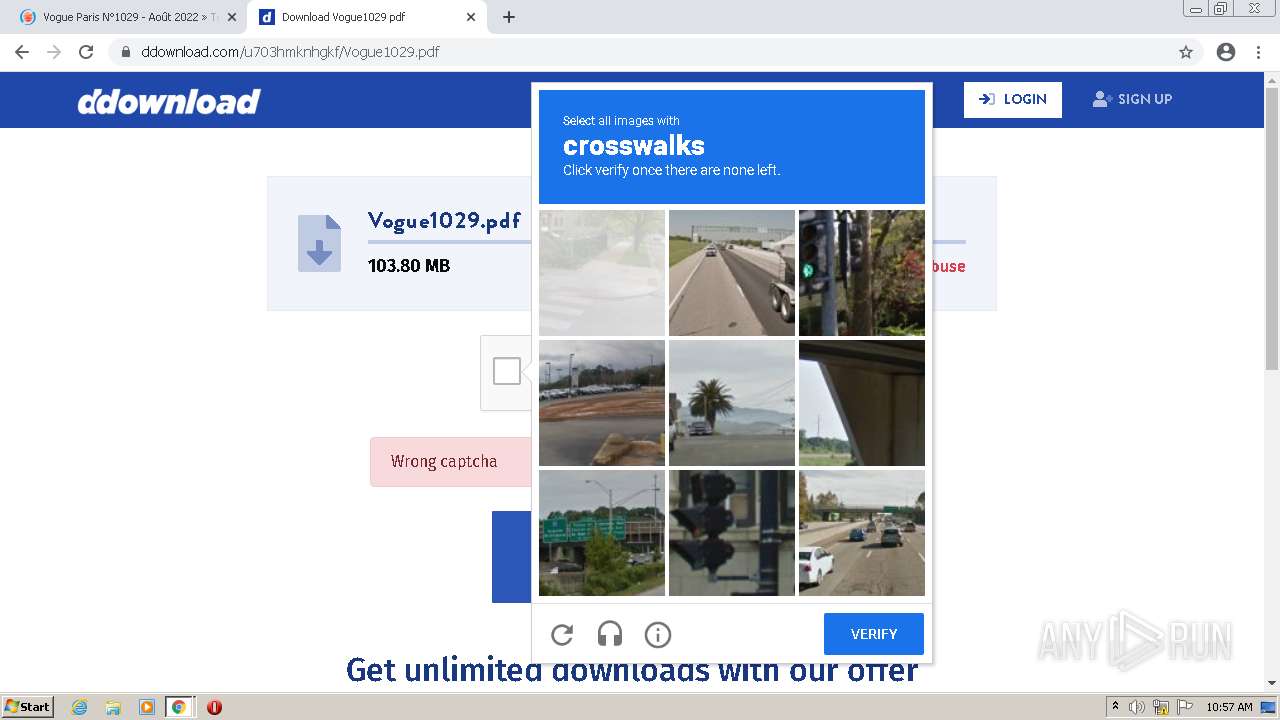This screenshot has width=1280, height=720.
Task: Open the network tray icon
Action: (1161, 707)
